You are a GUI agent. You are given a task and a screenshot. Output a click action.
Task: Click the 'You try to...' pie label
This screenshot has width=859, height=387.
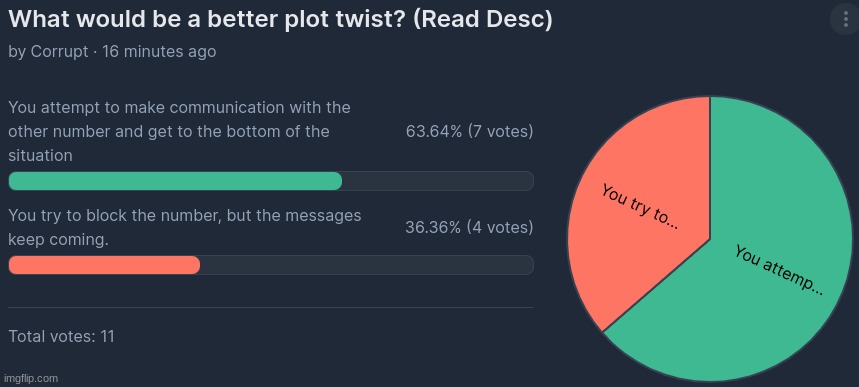[639, 207]
